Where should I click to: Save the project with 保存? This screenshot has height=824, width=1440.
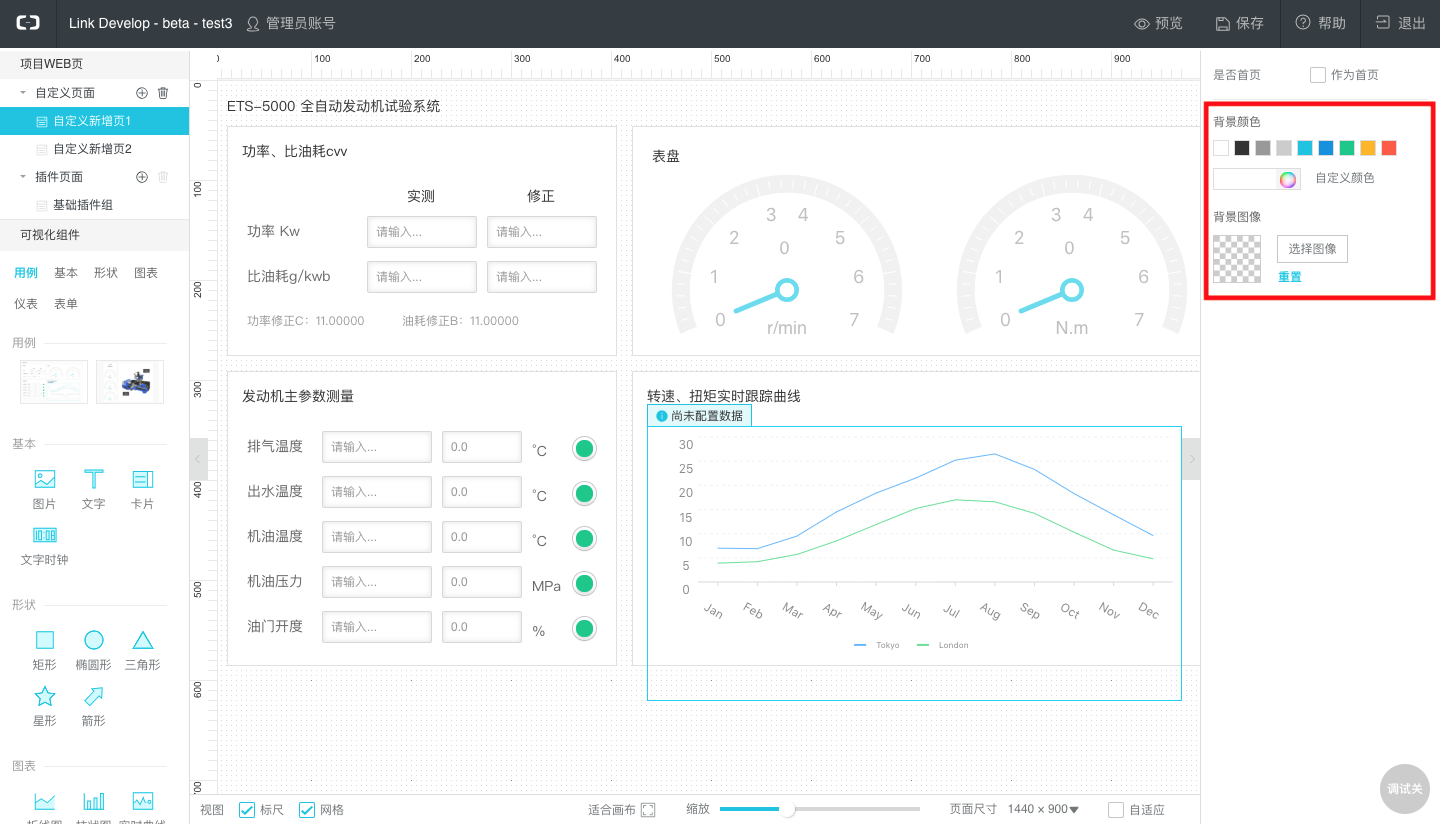(1240, 23)
